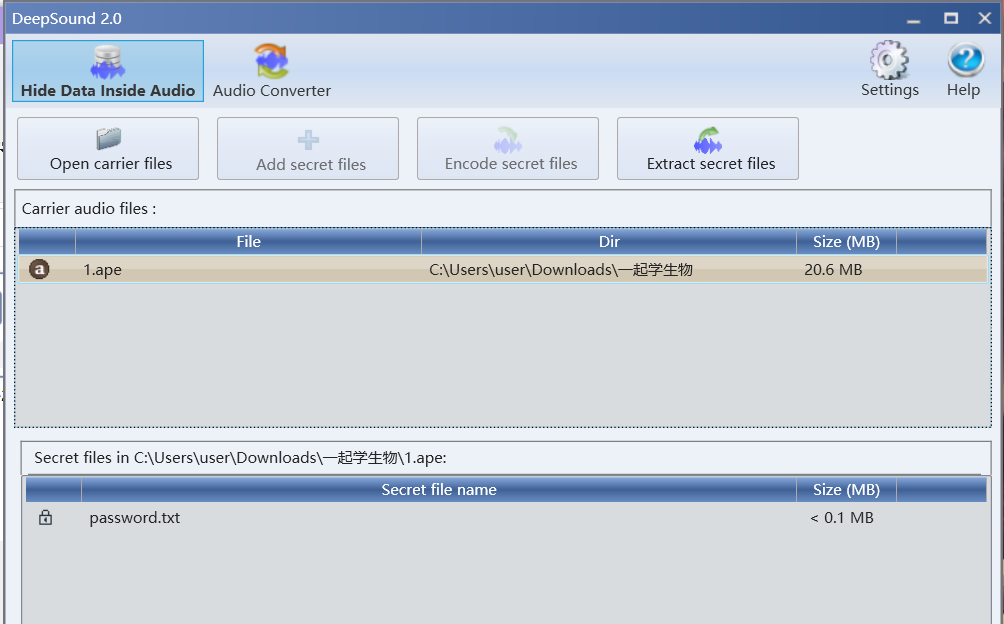Click the Extract secret files button

pyautogui.click(x=708, y=149)
